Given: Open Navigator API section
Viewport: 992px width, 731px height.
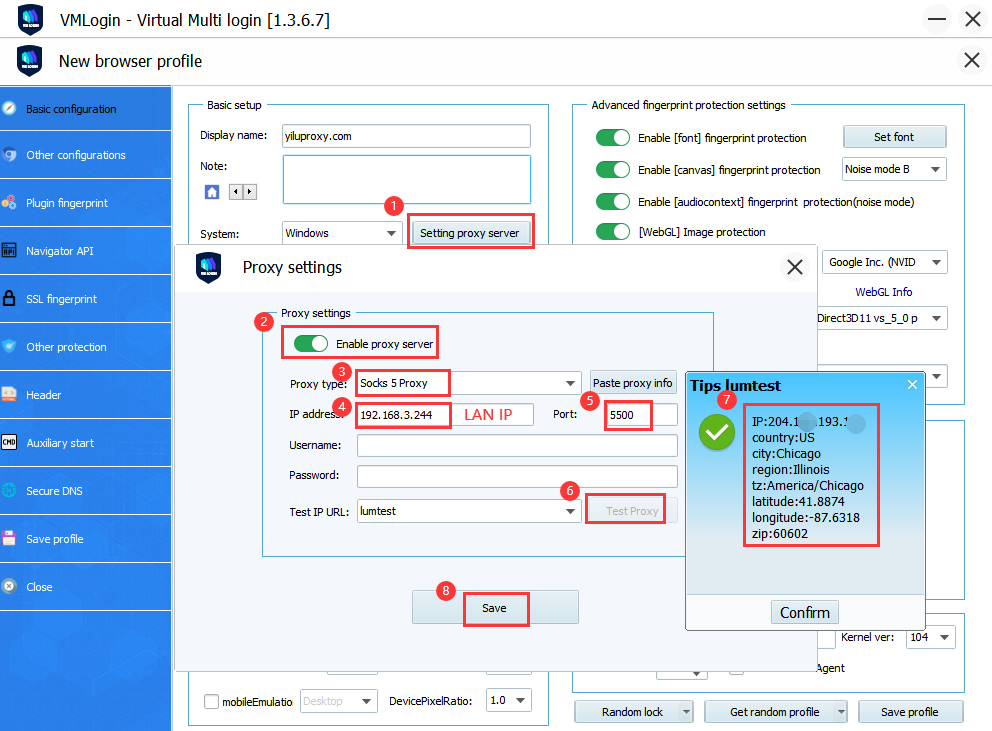Looking at the screenshot, I should 85,251.
